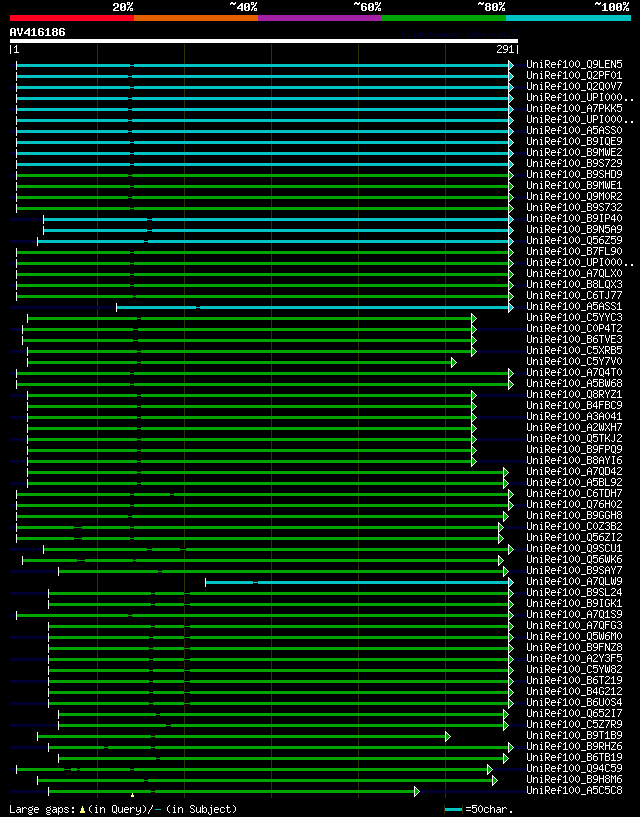640x817 pixels.
Task: Click the cyan alignment bar for B9IP40
Action: tap(276, 219)
